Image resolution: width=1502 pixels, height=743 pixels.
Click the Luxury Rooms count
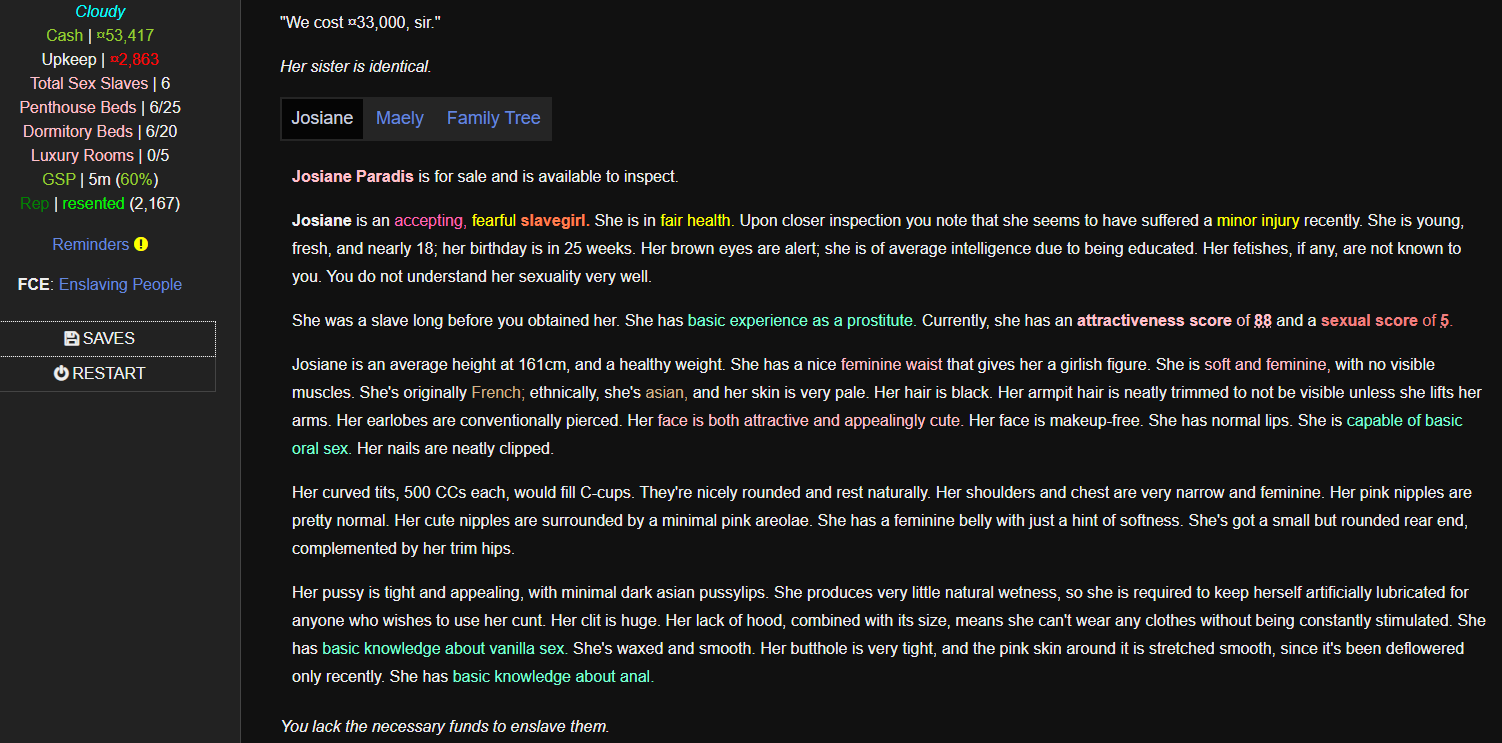(x=156, y=156)
